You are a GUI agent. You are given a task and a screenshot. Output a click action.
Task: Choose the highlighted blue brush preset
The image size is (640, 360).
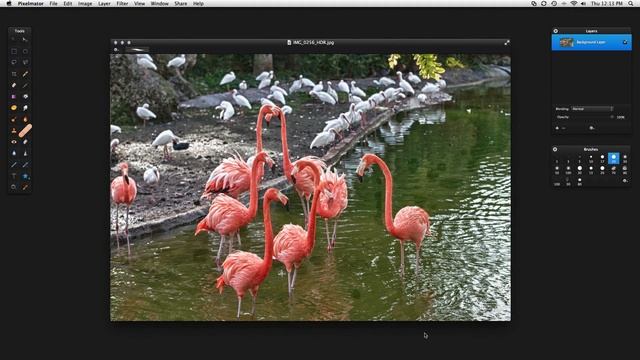pyautogui.click(x=613, y=158)
